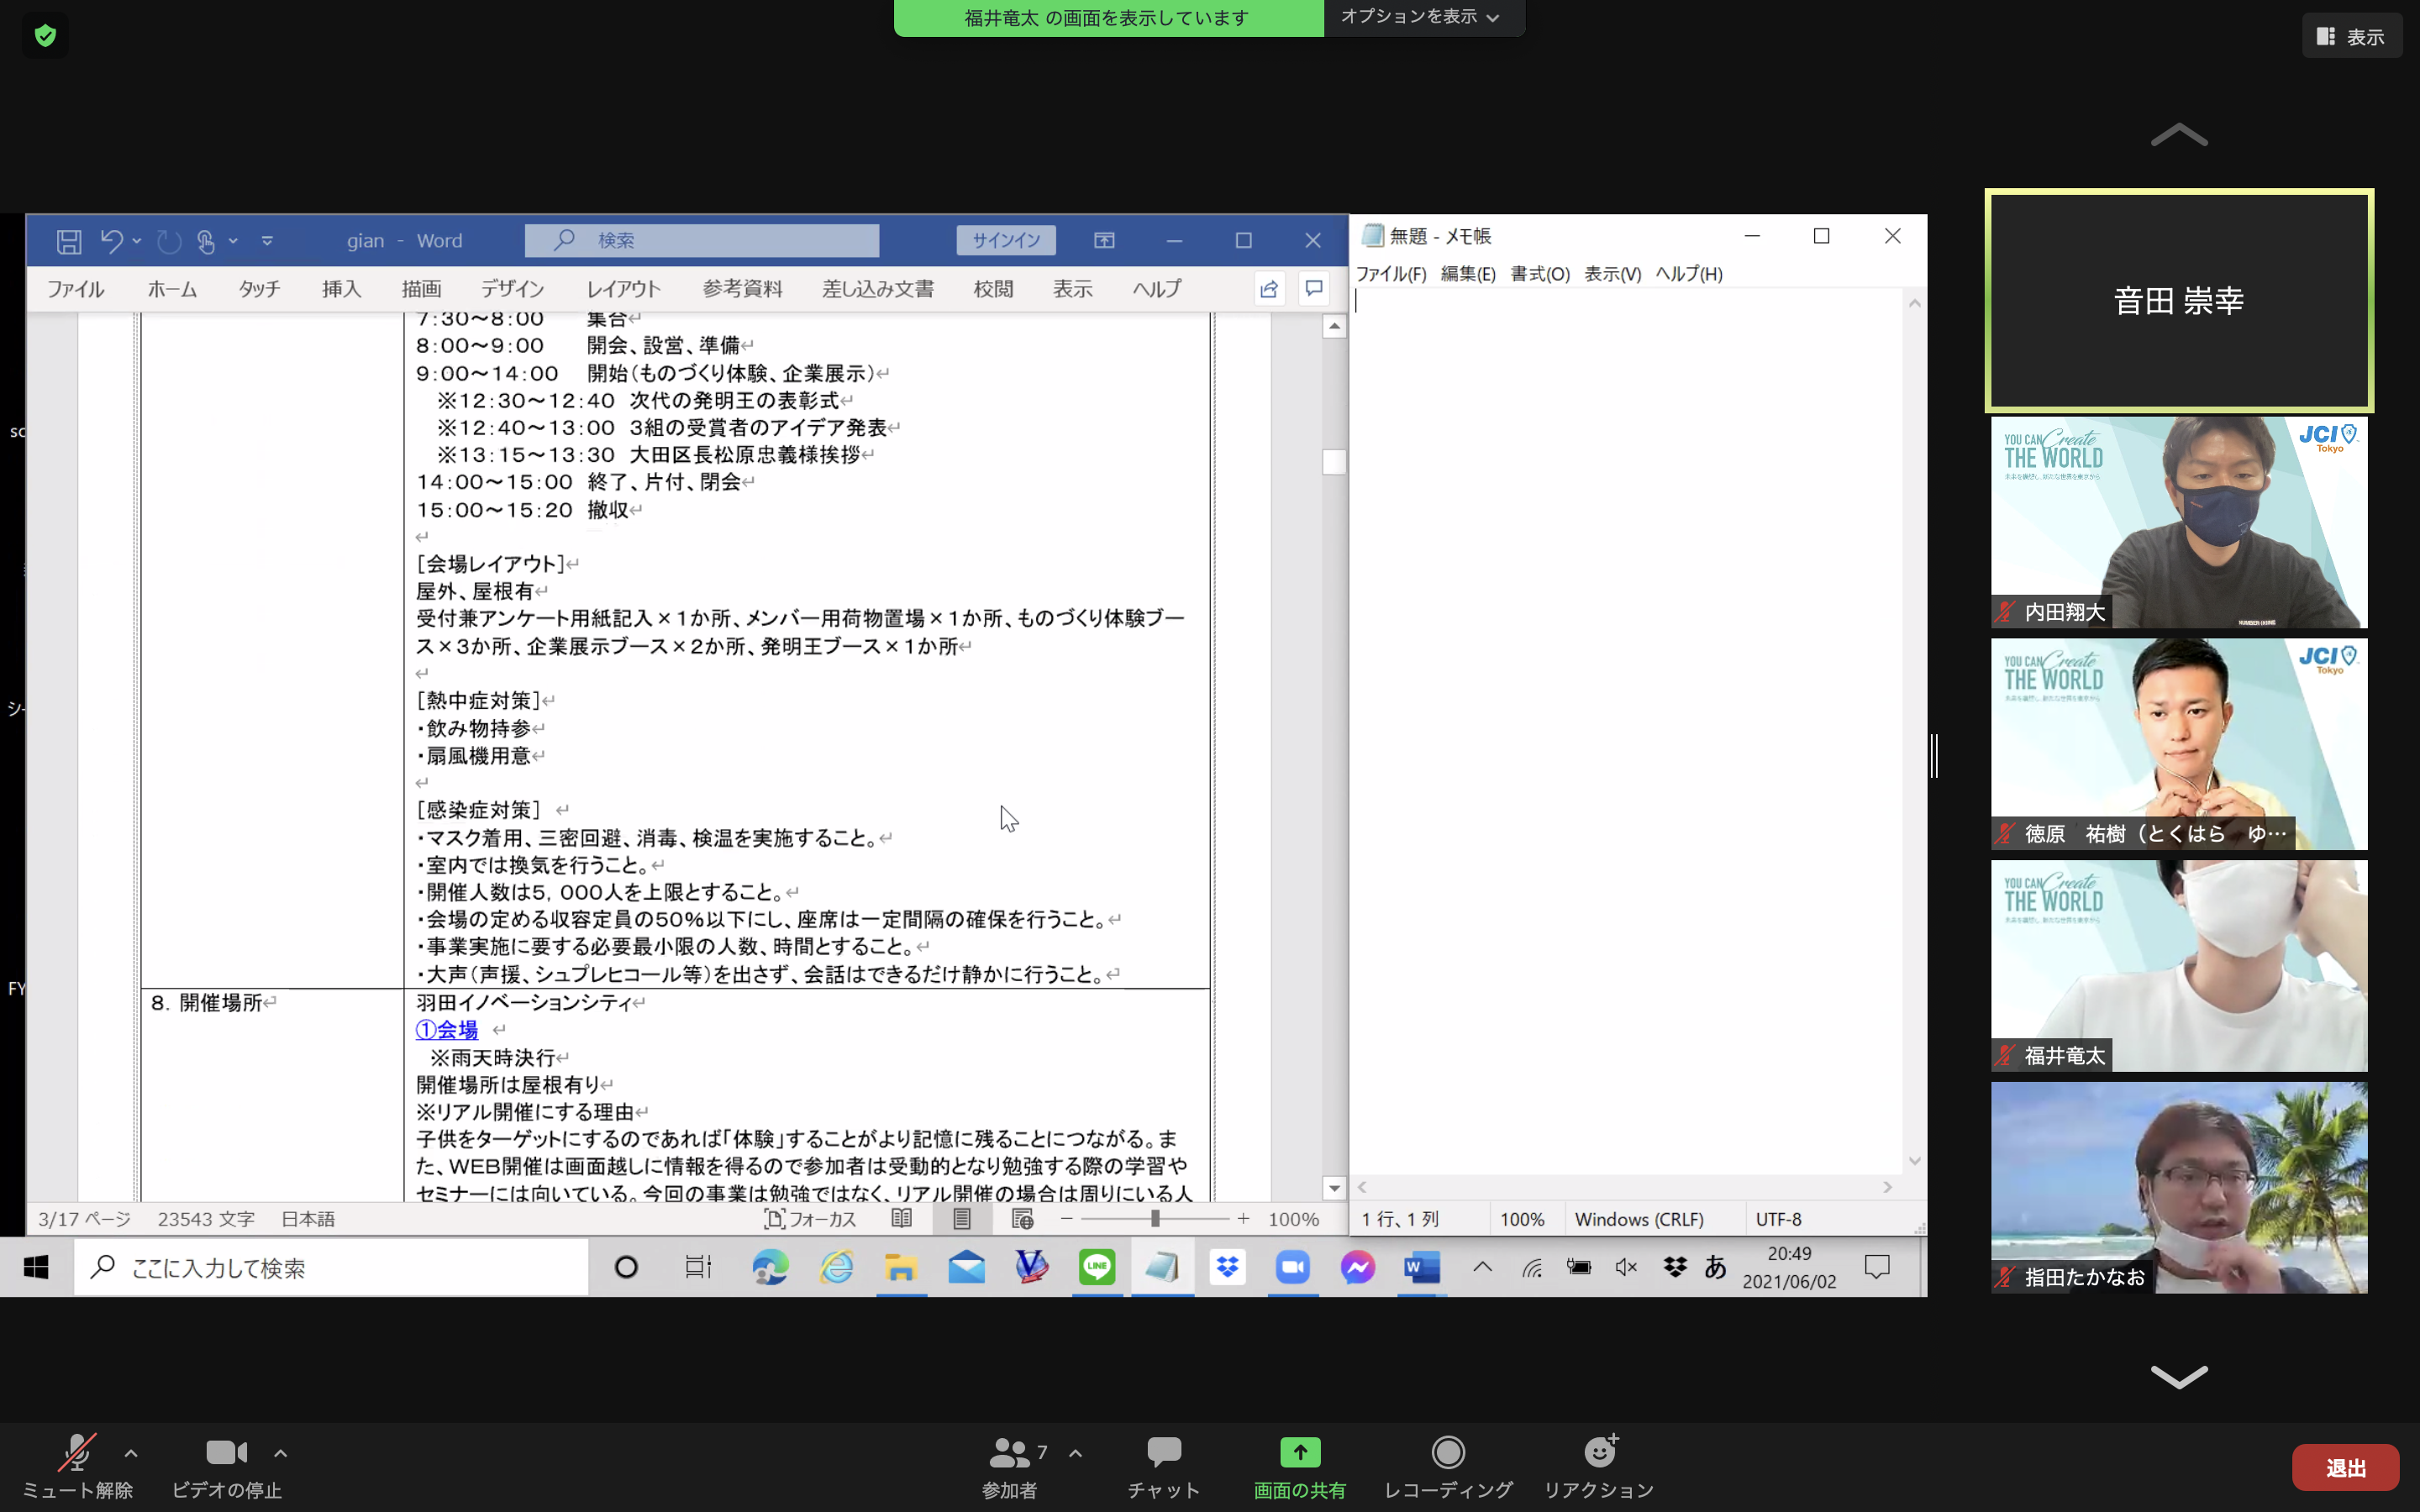
Task: Click the Word zoom slider
Action: coord(1154,1219)
